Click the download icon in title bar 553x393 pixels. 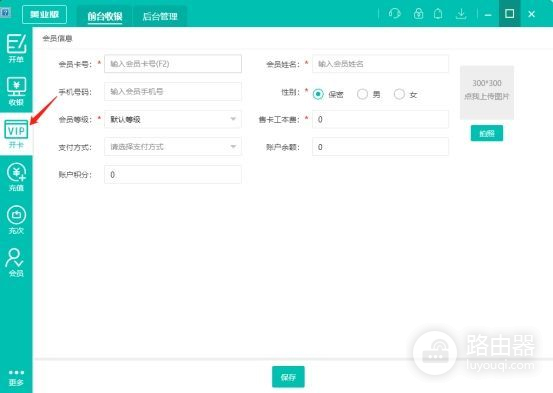click(x=461, y=14)
